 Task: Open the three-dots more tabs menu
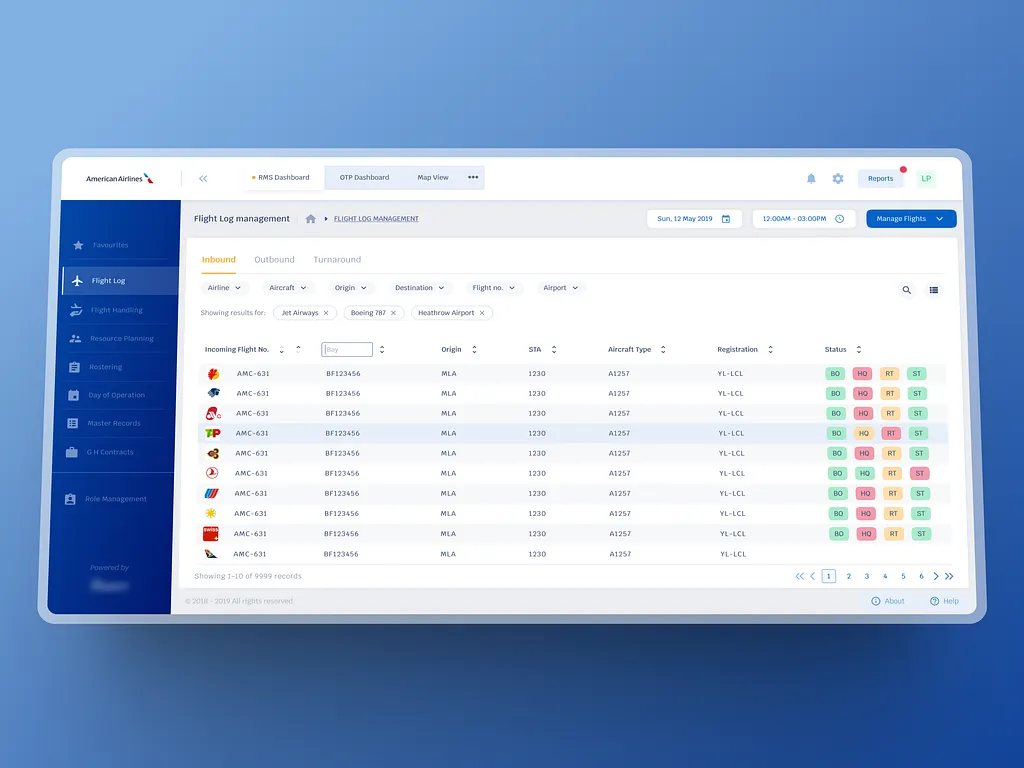[x=473, y=178]
